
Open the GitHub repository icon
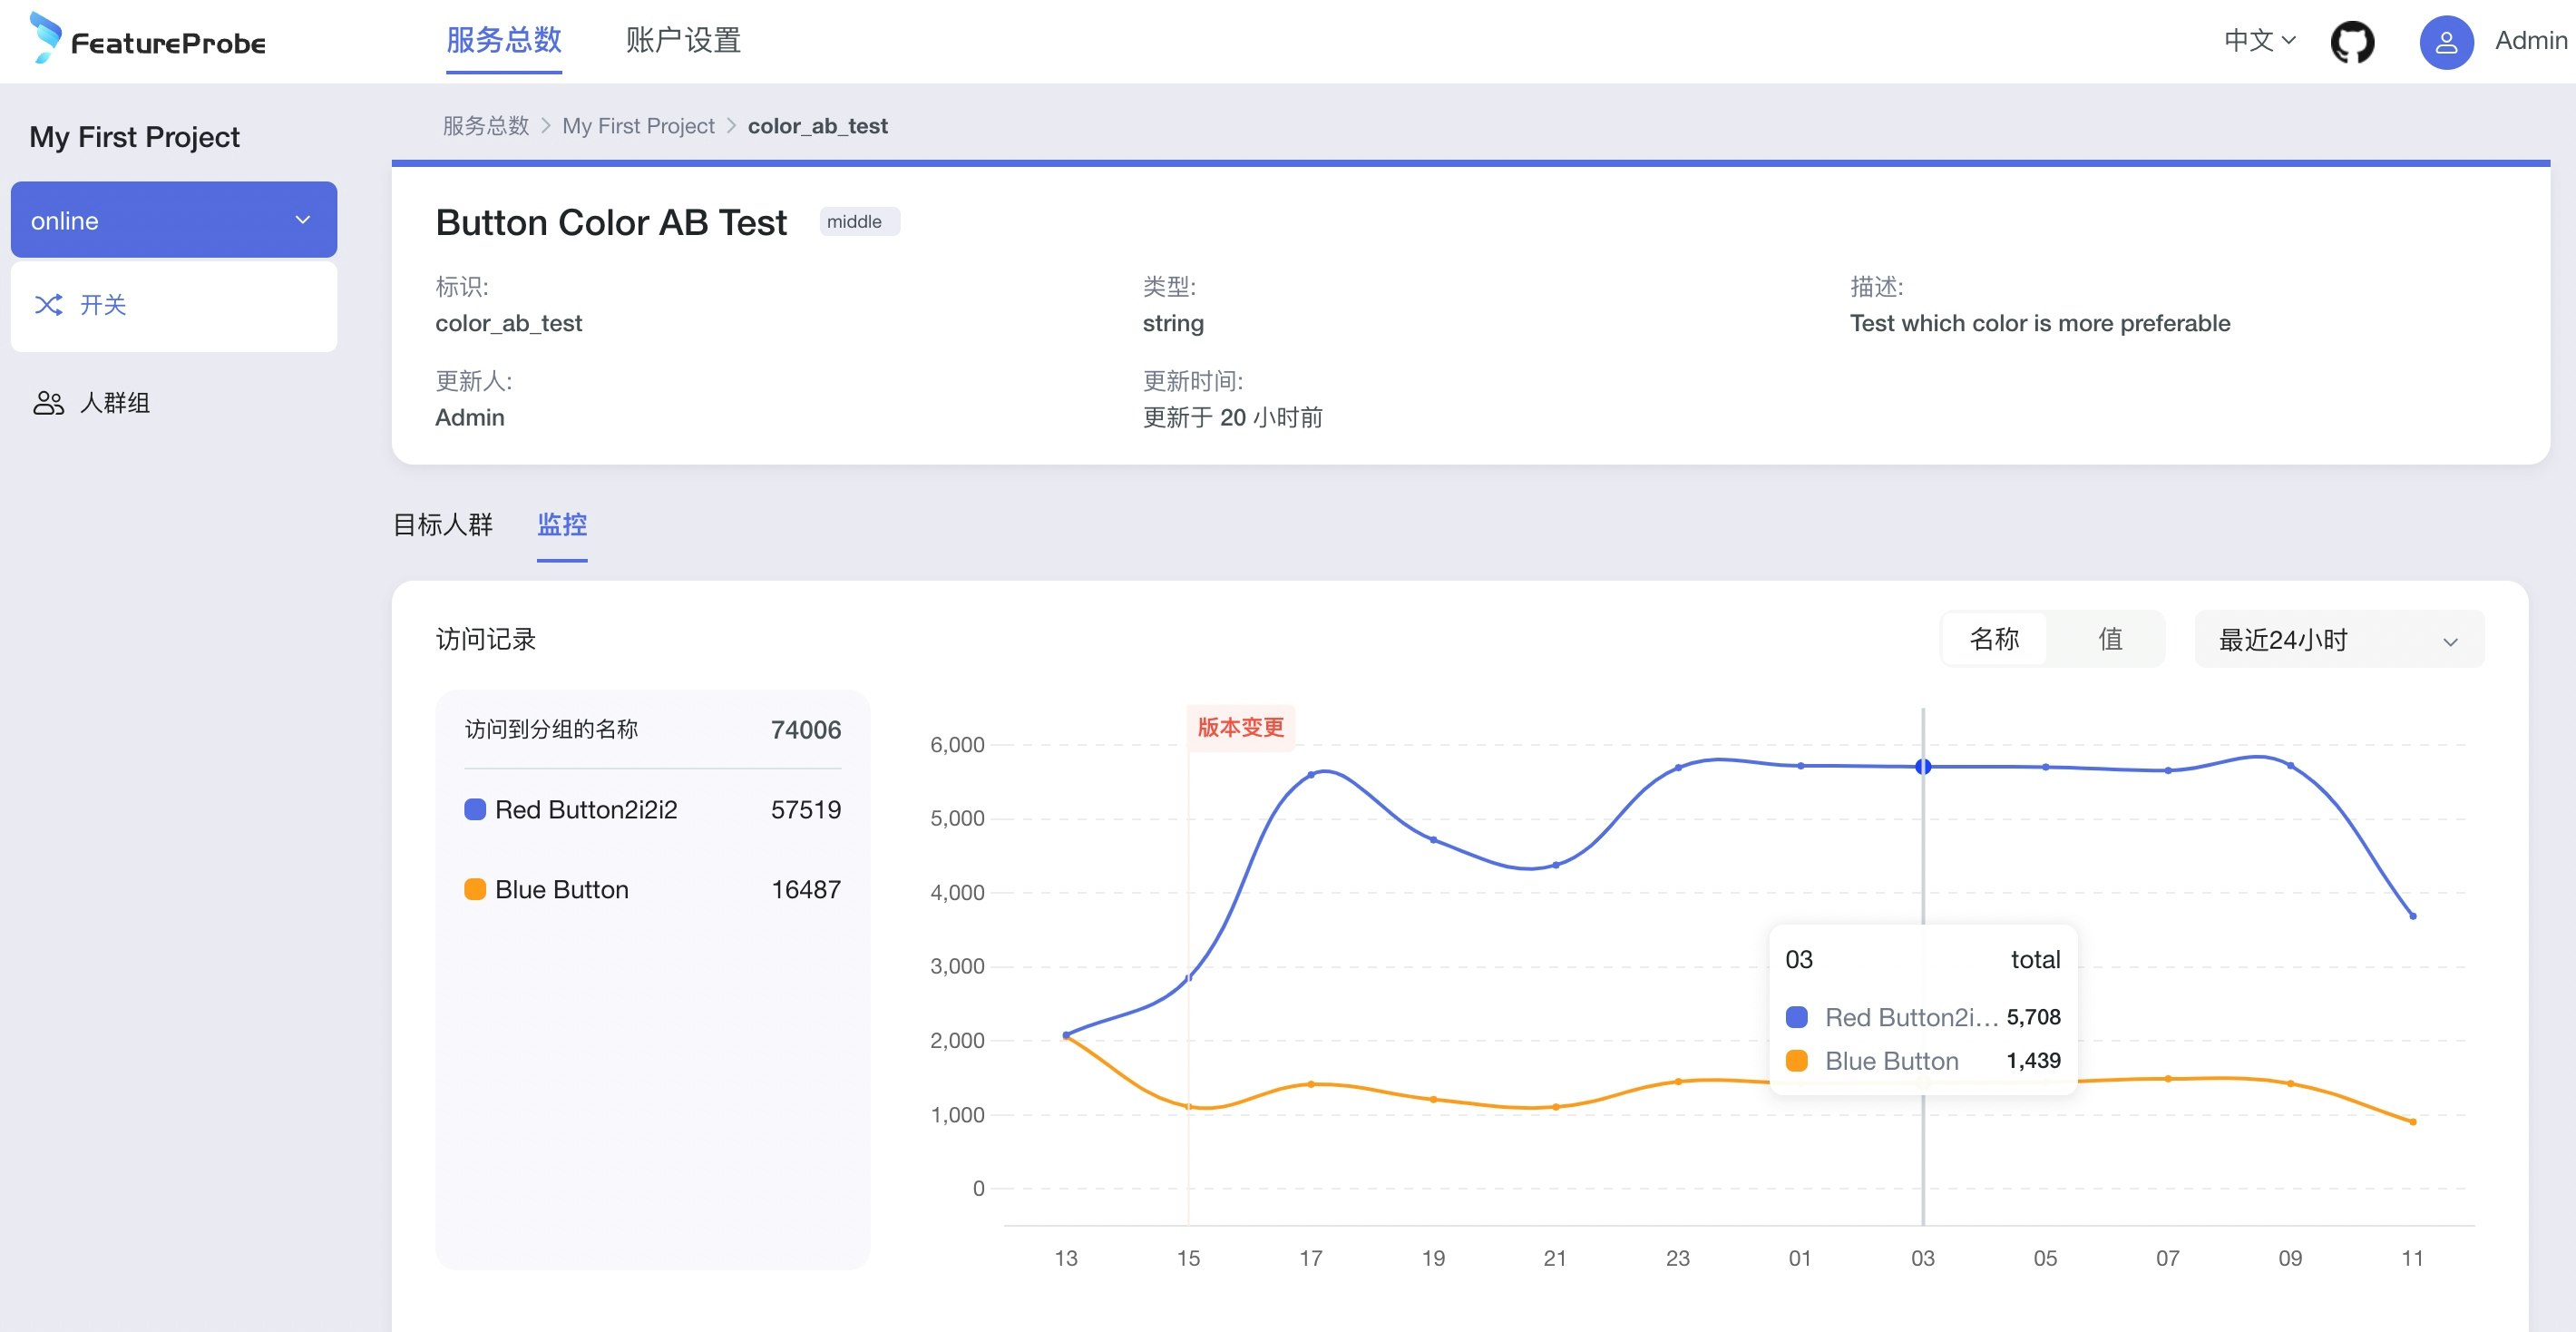2352,42
